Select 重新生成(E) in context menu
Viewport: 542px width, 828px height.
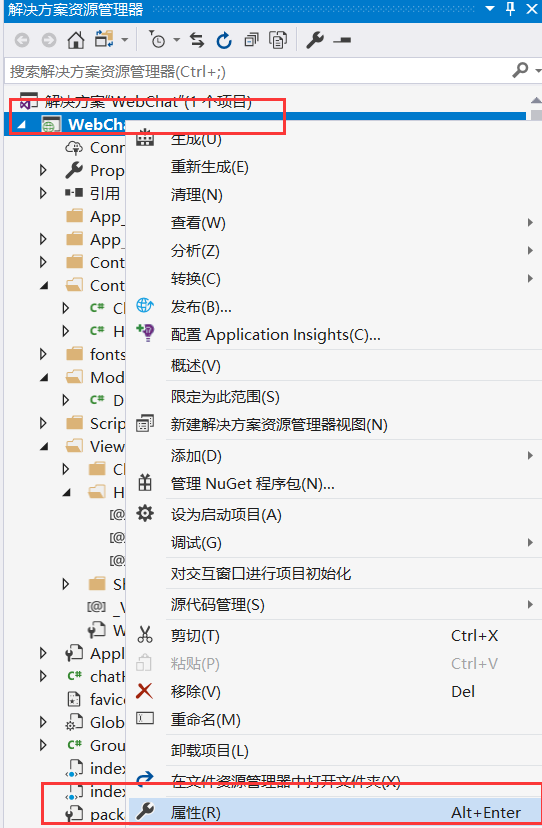click(210, 167)
